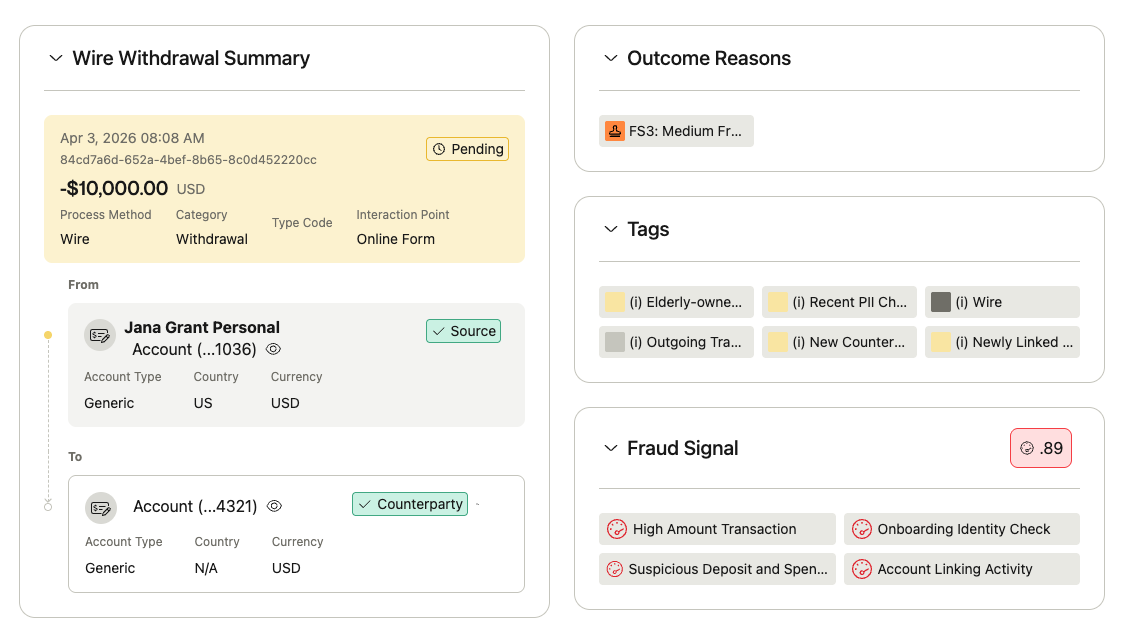The height and width of the screenshot is (626, 1125).
Task: Click the FS3 Medium Fraud outcome icon
Action: 613,131
